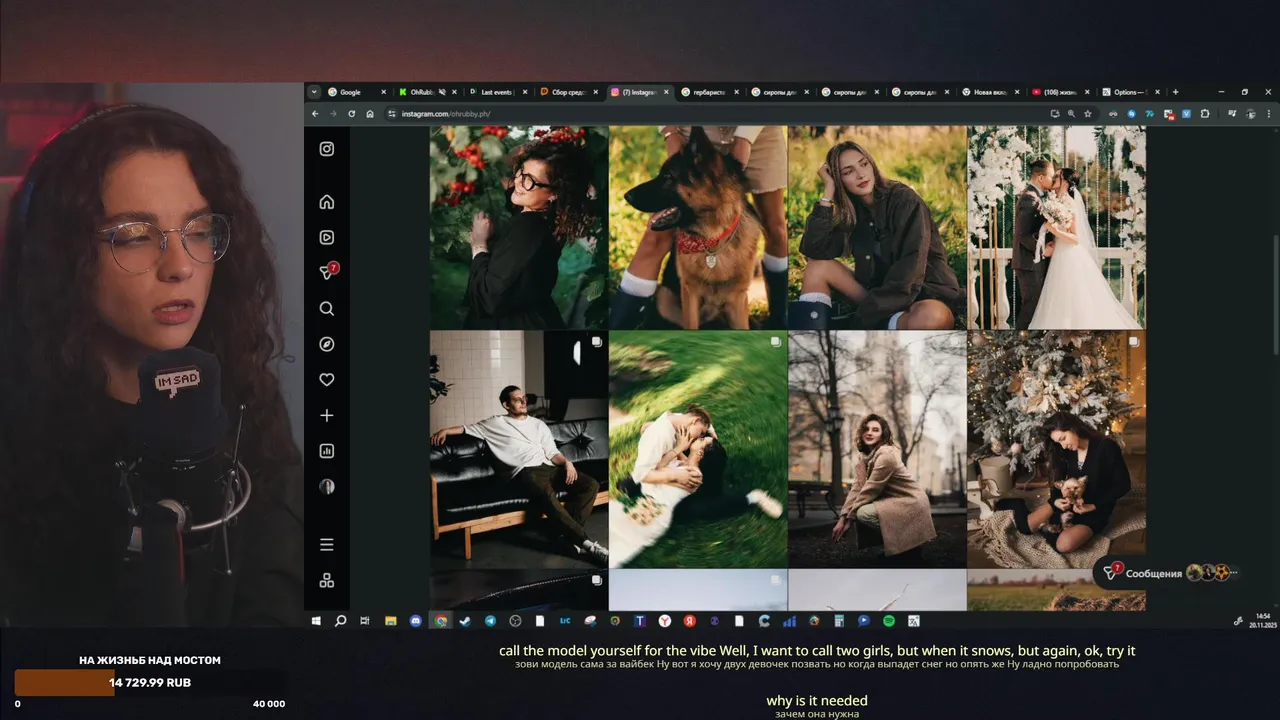The height and width of the screenshot is (720, 1280).
Task: Open Discord from the taskbar
Action: tap(416, 621)
